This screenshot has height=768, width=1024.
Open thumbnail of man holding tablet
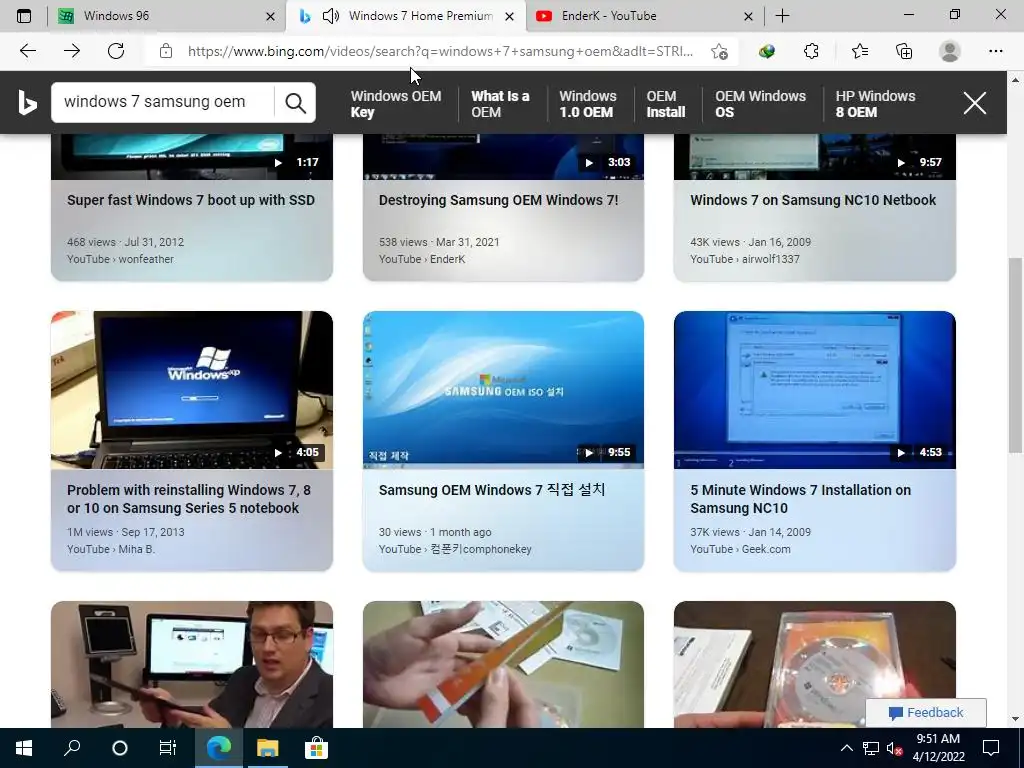pos(192,664)
